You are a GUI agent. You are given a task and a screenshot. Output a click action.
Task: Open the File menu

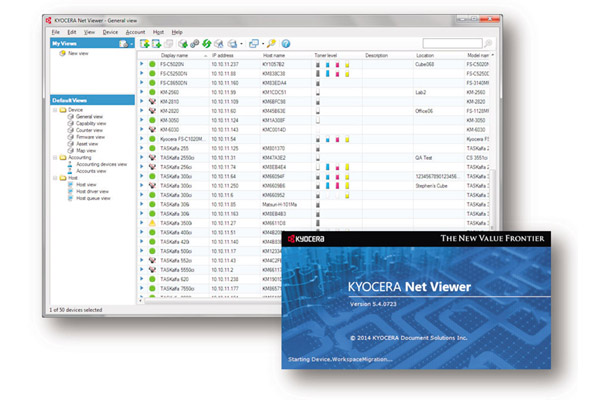(x=55, y=32)
